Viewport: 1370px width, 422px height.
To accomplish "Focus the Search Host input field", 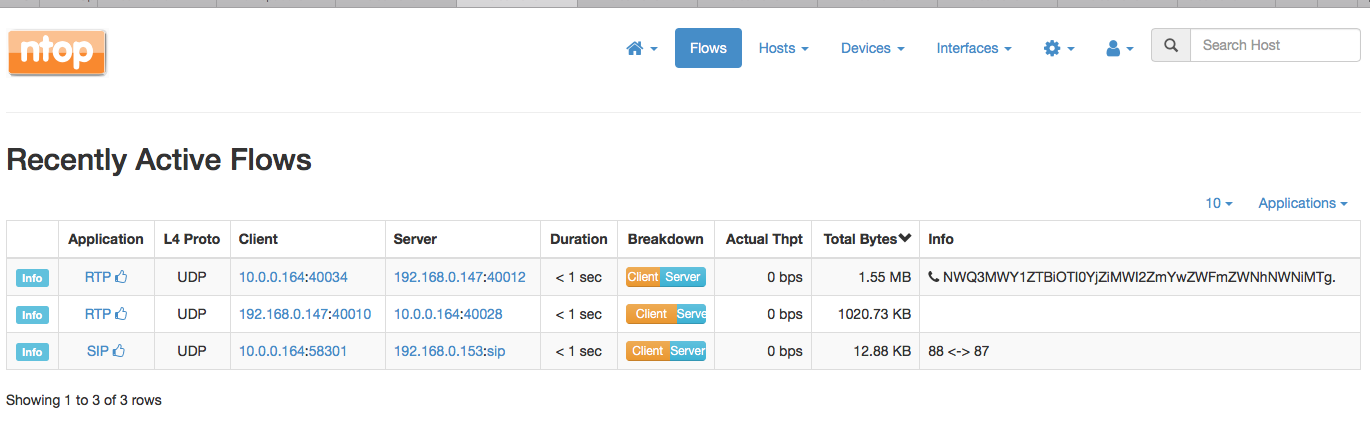I will (x=1275, y=45).
